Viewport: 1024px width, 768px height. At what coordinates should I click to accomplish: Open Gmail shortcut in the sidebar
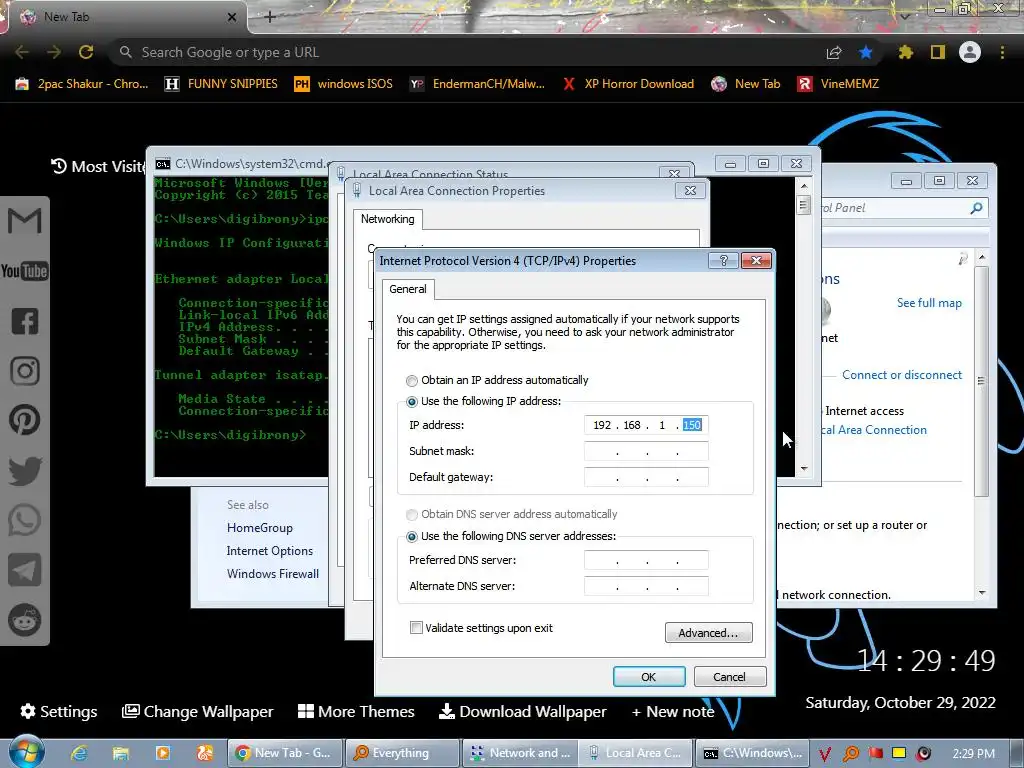25,221
